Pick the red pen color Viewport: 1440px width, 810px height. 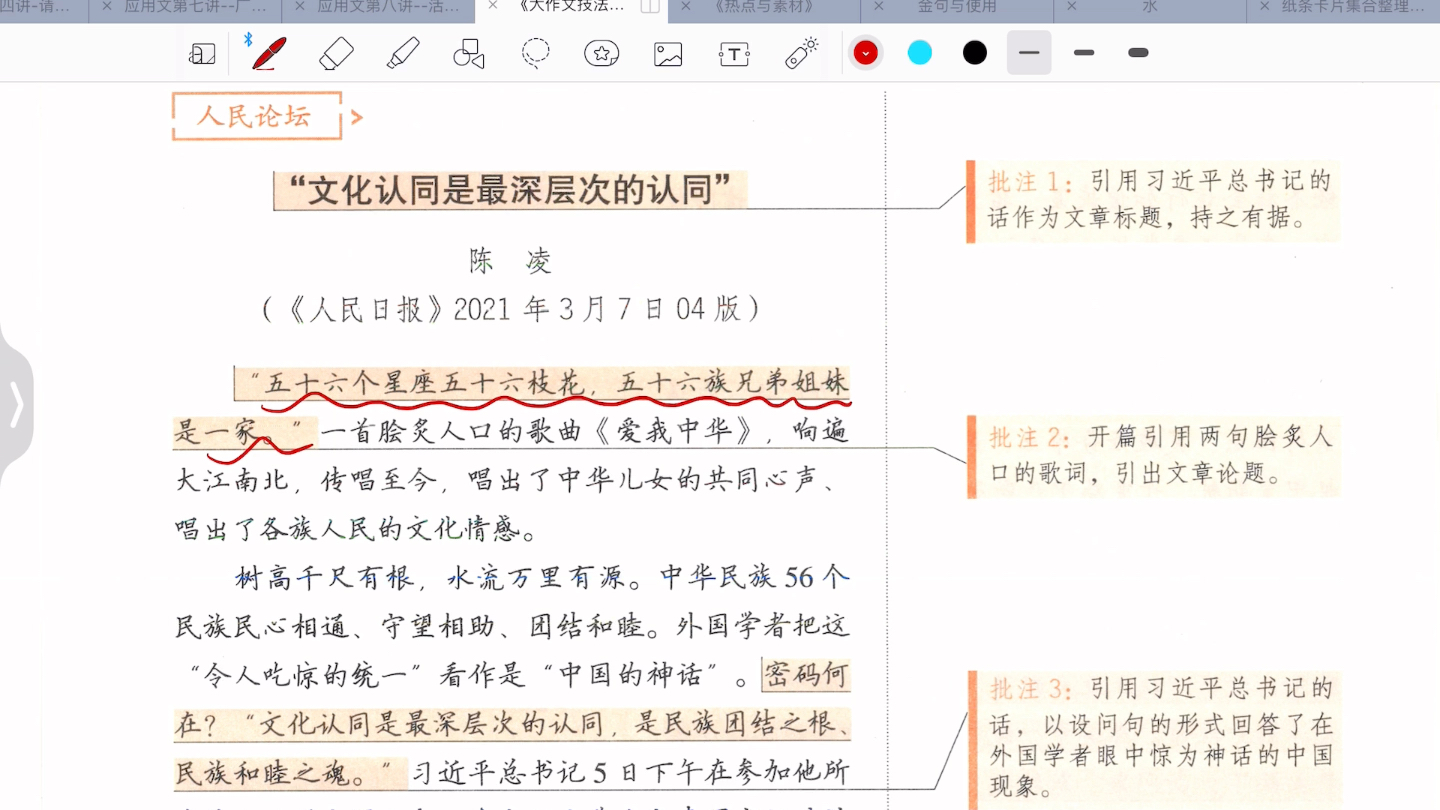tap(866, 53)
